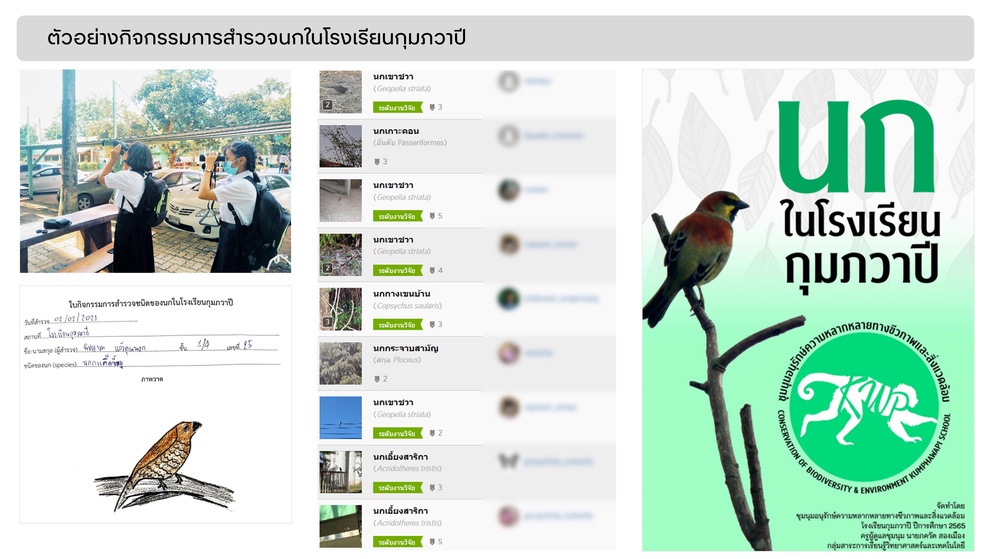Click research grade badge on last นกเอี้ยงสาริกา row
This screenshot has height=559, width=994.
[x=397, y=542]
